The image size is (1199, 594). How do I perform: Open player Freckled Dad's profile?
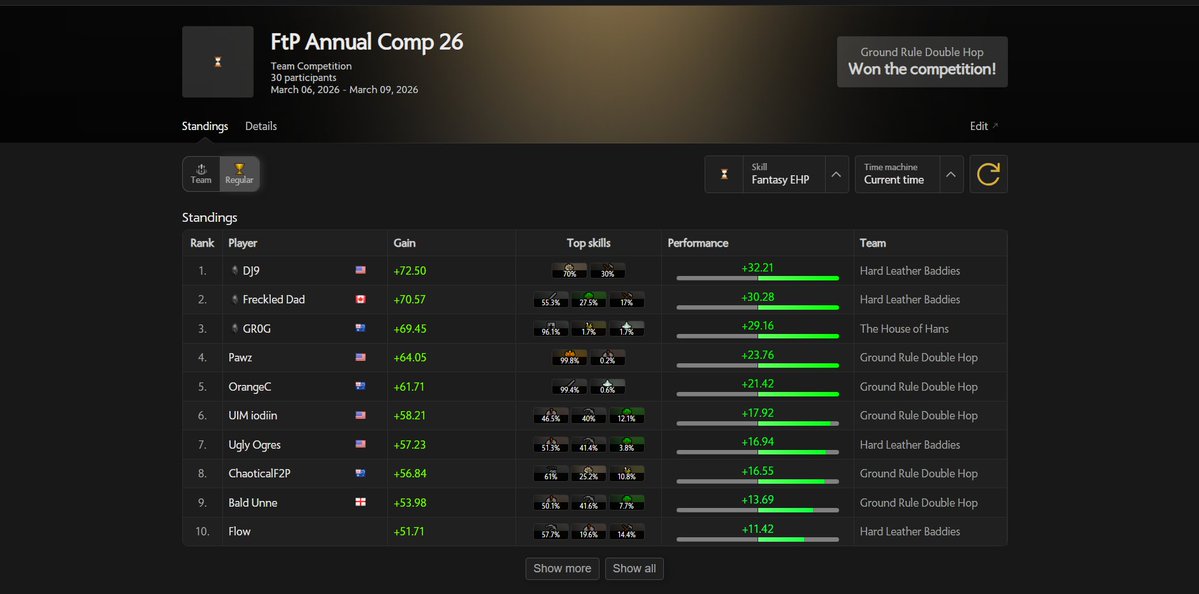[x=274, y=300]
